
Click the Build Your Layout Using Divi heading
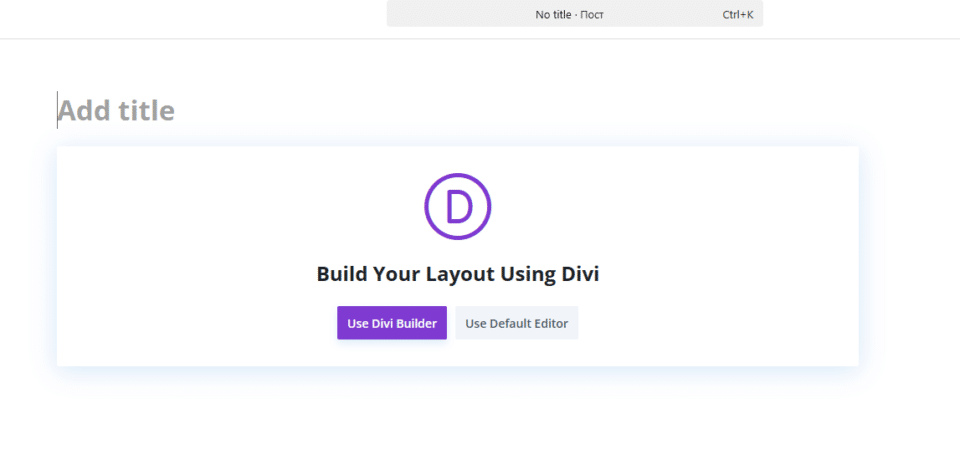(458, 274)
